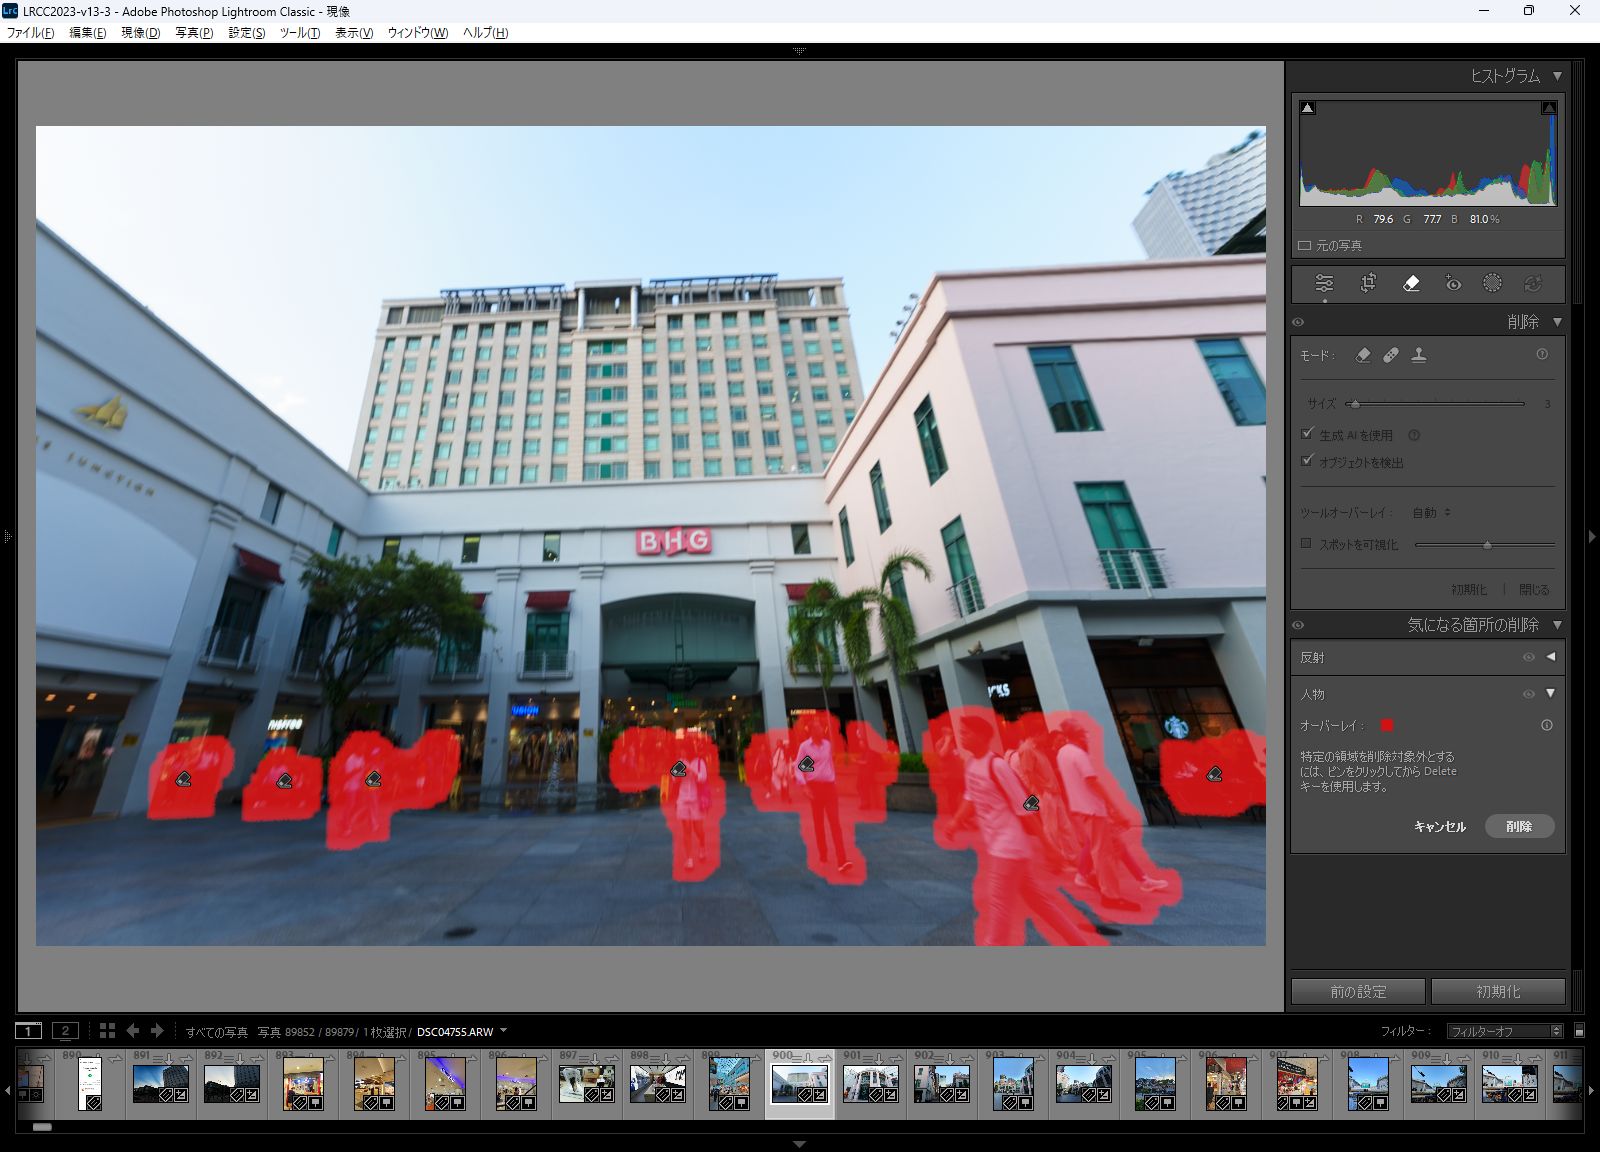1600x1152 pixels.
Task: Expand the 反射 section
Action: coord(1551,657)
